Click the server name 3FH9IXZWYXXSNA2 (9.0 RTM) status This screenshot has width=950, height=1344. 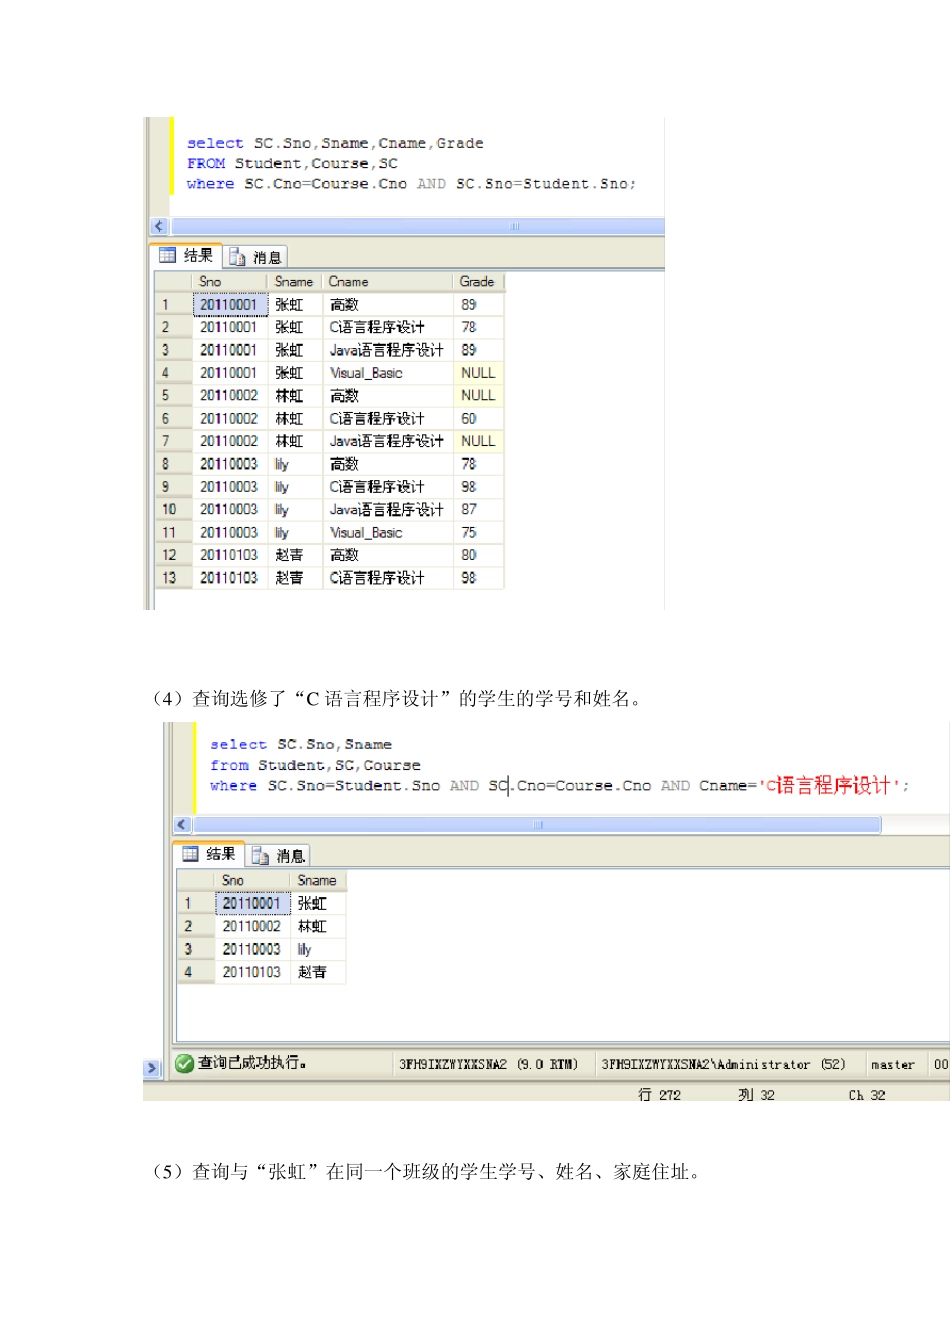(488, 1065)
